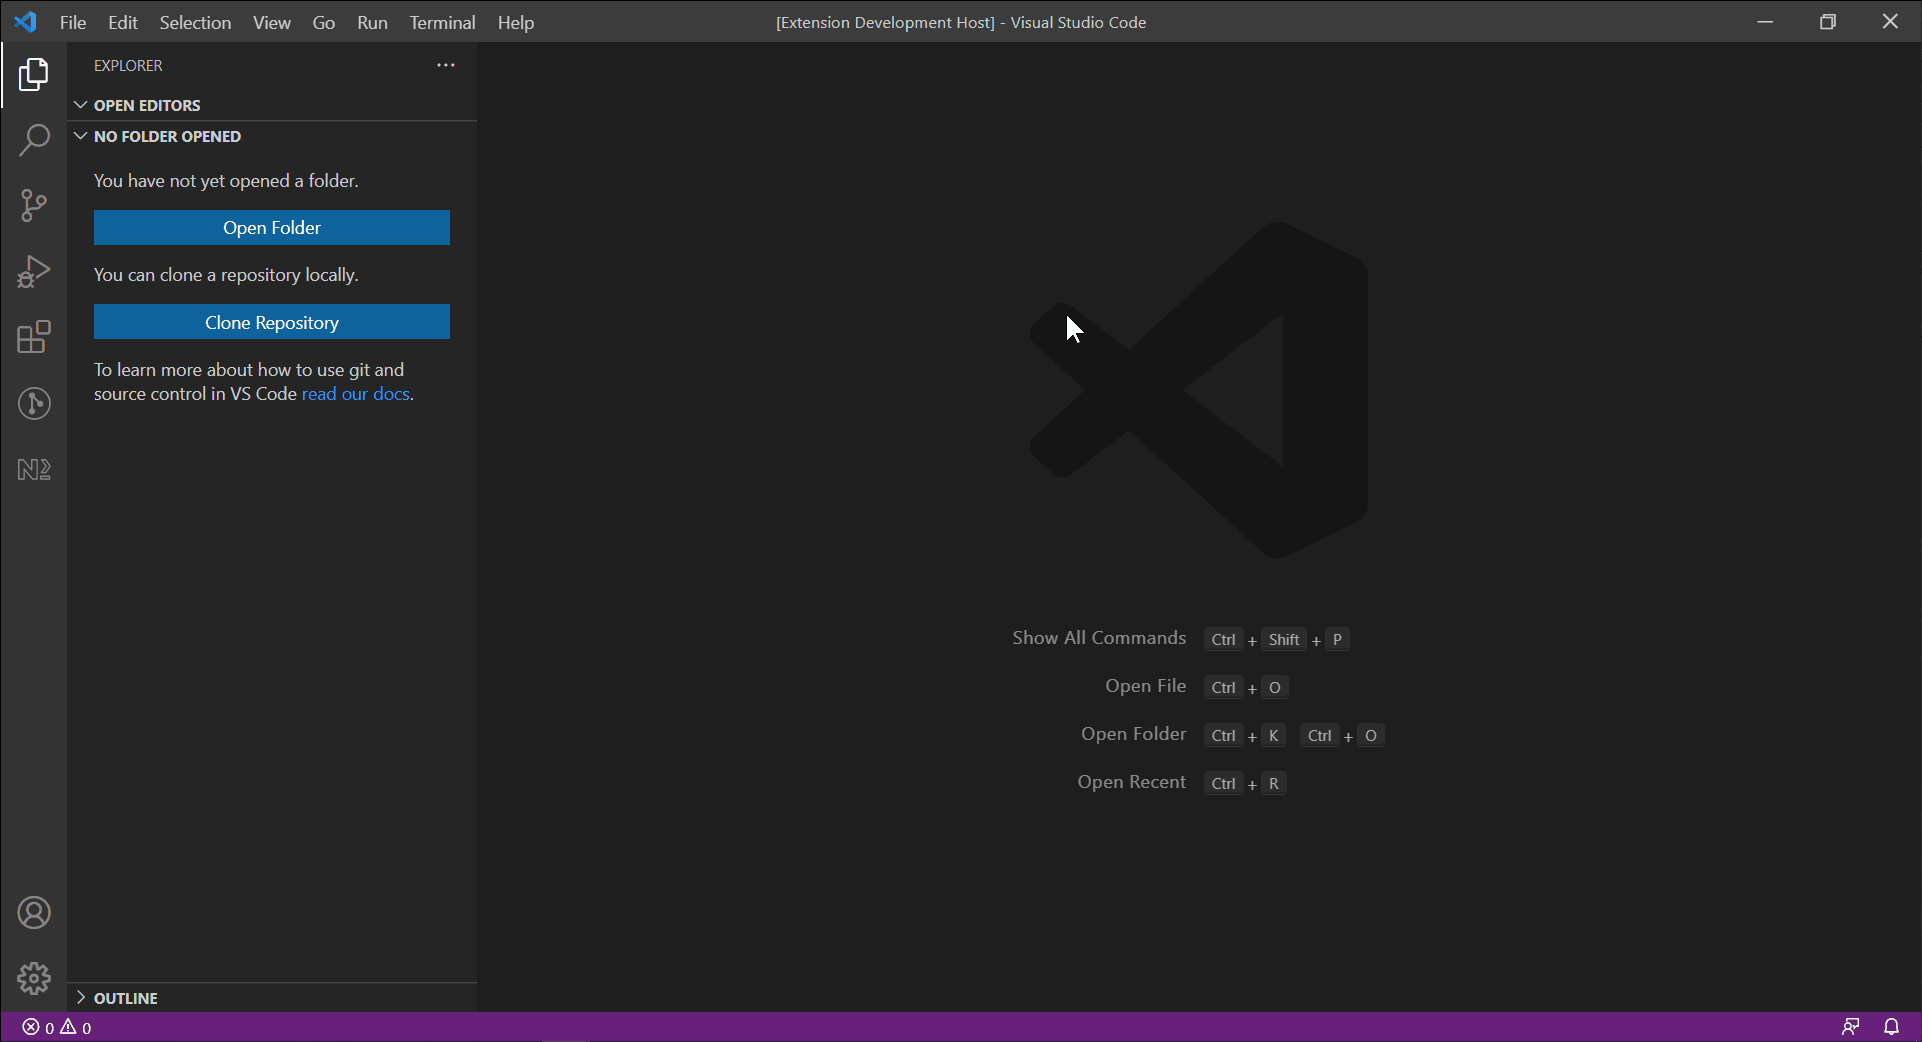Open the Extensions view icon
Image resolution: width=1922 pixels, height=1042 pixels.
coord(34,338)
